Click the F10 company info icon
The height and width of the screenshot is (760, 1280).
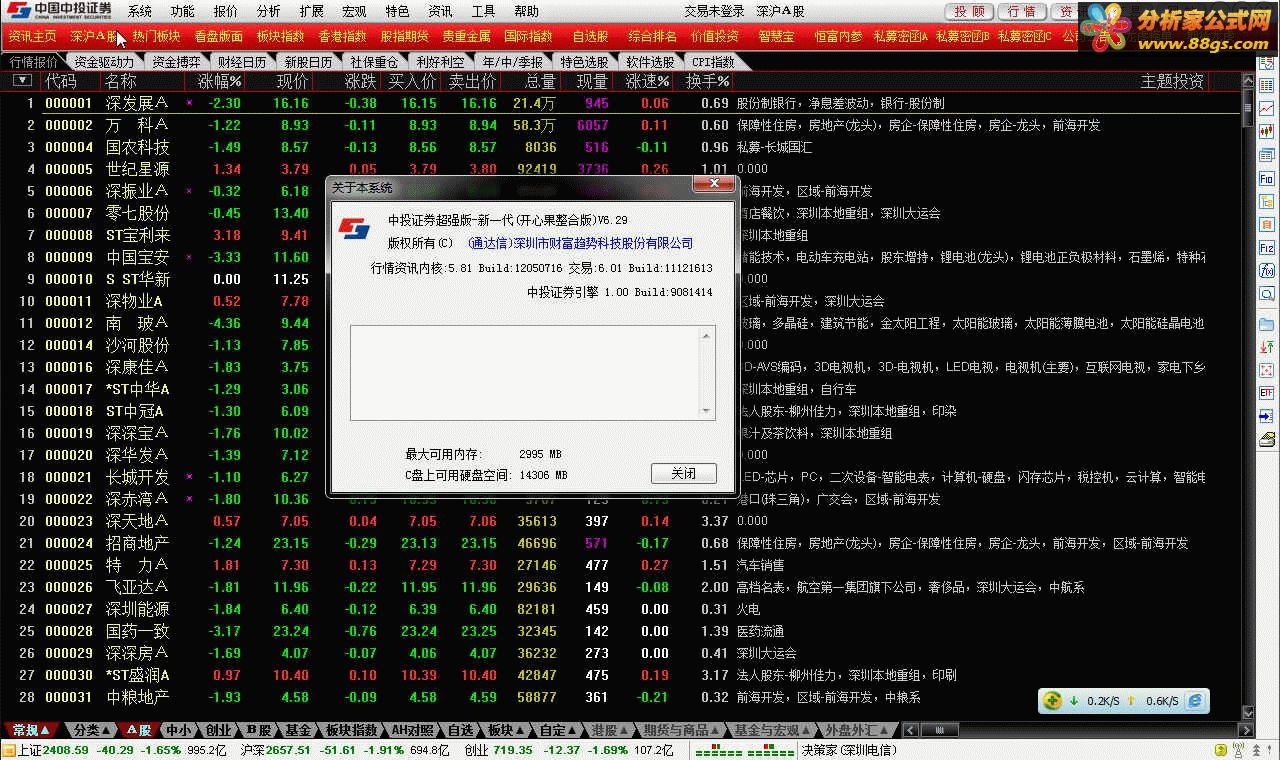pyautogui.click(x=1266, y=178)
